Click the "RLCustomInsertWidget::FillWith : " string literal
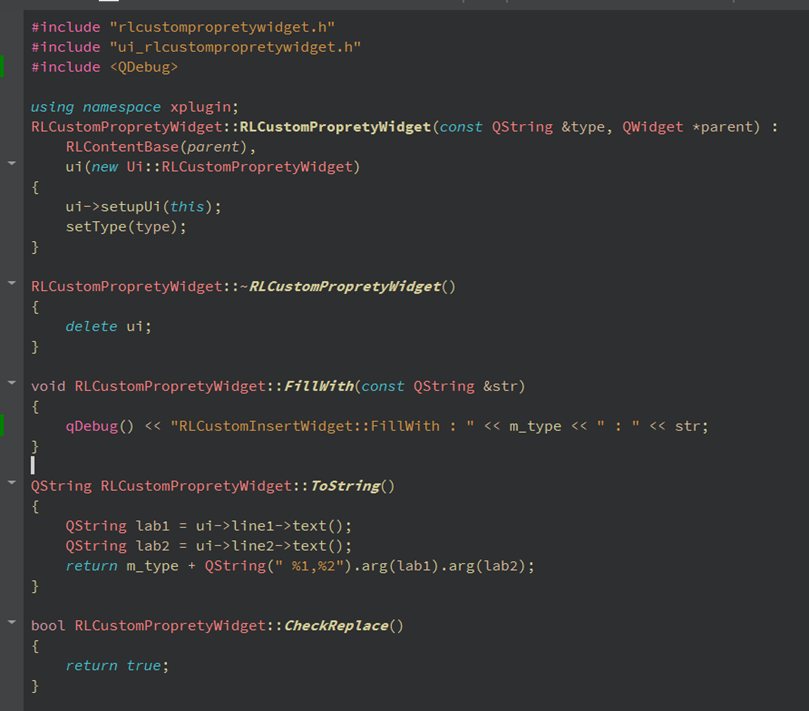Screen dimensions: 809x711 318,426
